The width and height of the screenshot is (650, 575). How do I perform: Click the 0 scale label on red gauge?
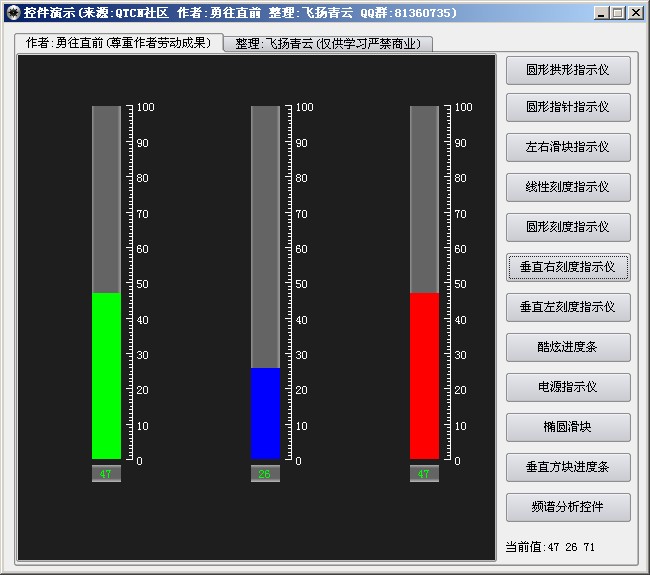[x=458, y=461]
